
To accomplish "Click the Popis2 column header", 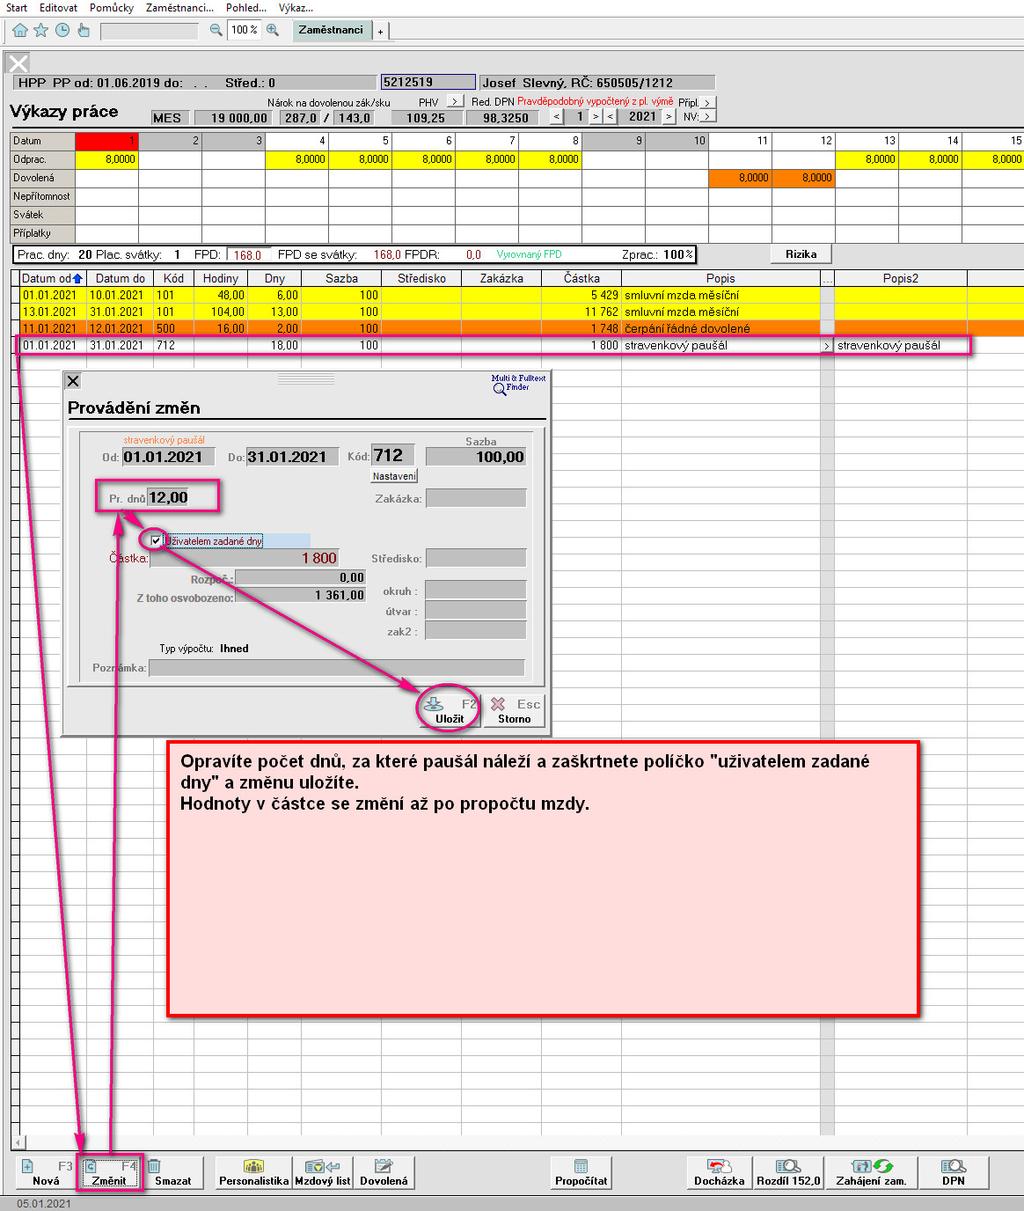I will click(900, 278).
